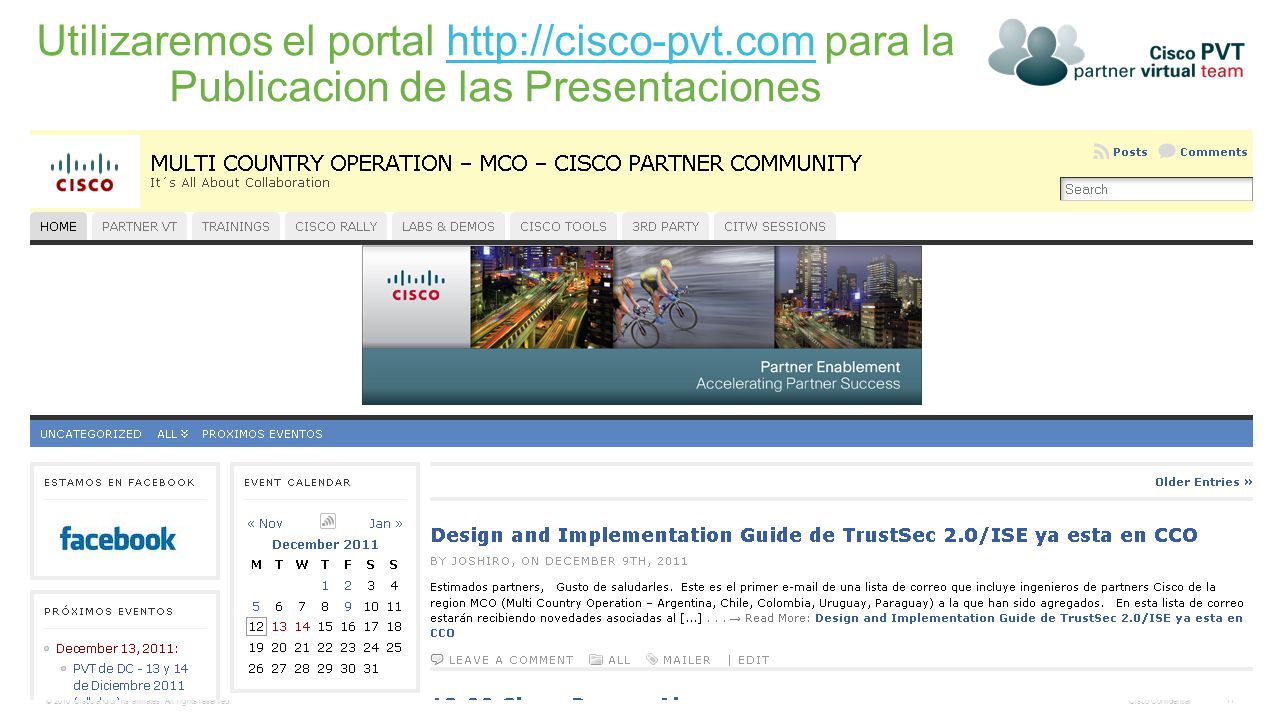
Task: Select December 25 in the calendar
Action: click(x=394, y=648)
